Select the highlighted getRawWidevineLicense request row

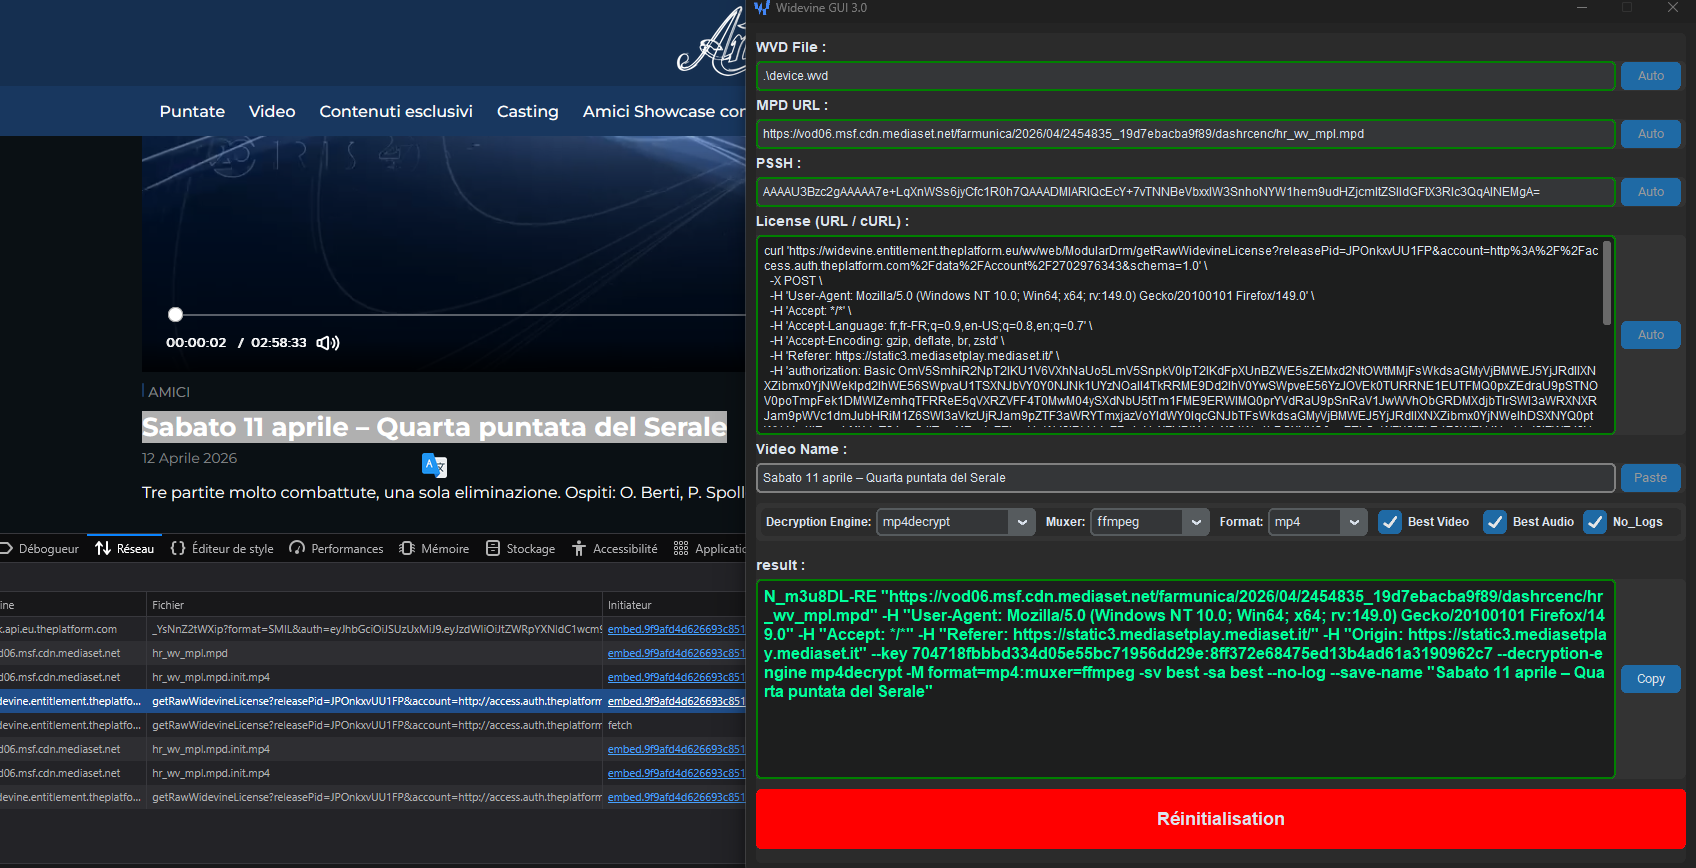pos(373,701)
